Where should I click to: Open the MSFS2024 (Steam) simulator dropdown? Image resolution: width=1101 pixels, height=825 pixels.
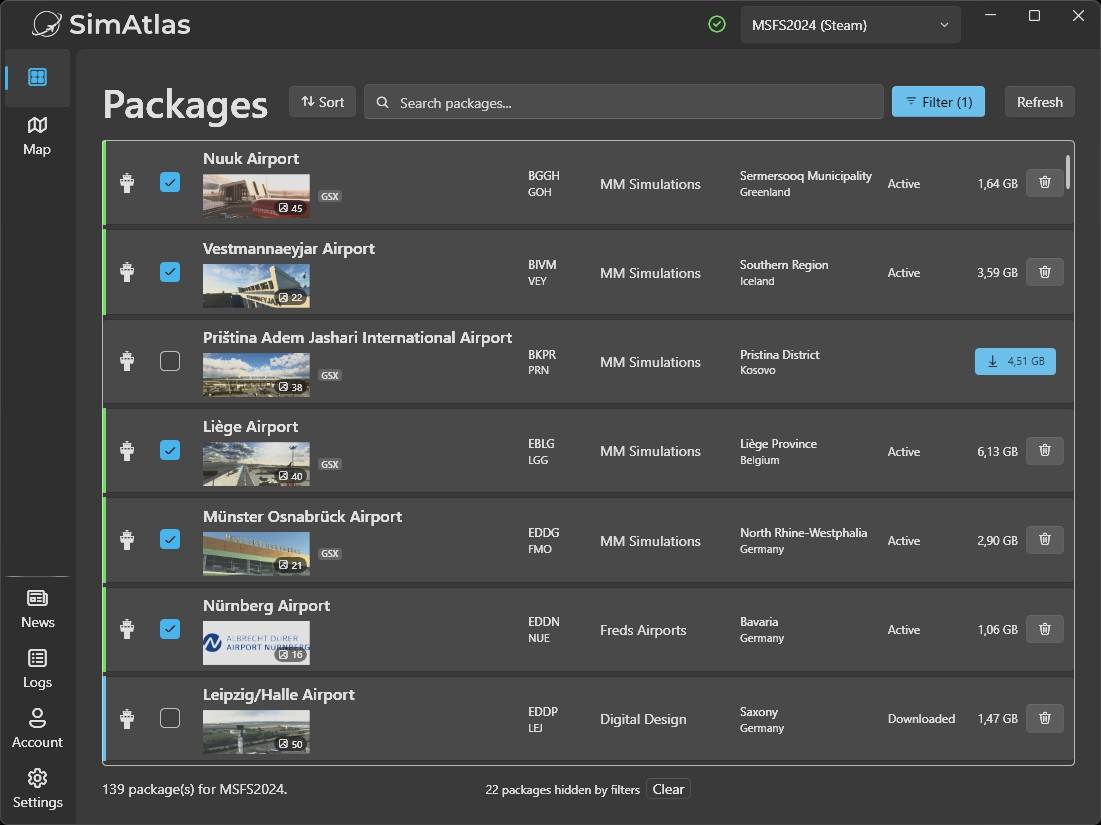[x=850, y=25]
